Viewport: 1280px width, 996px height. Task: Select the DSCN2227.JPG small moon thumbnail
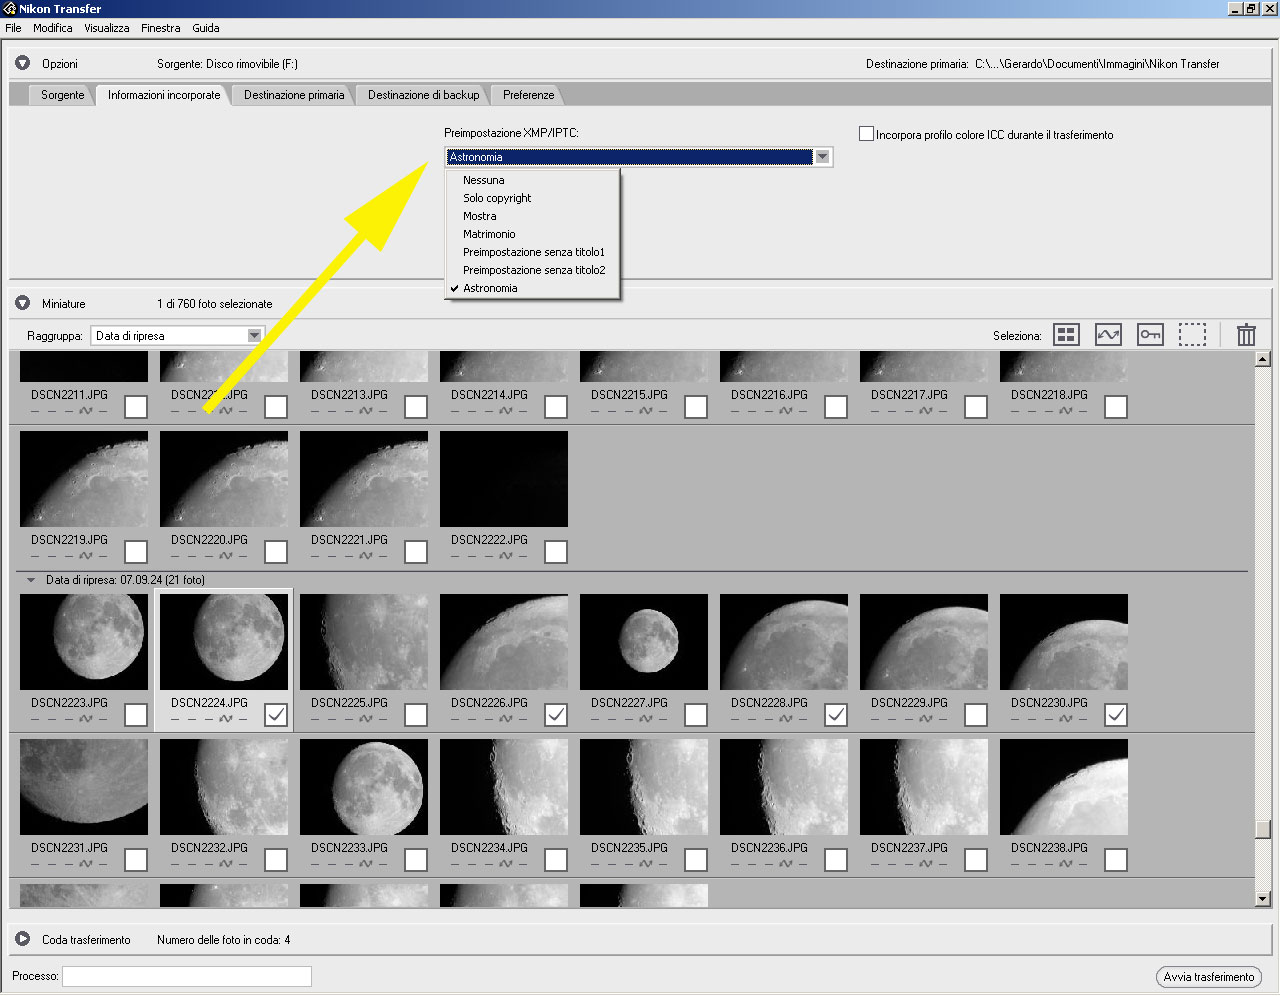[644, 642]
